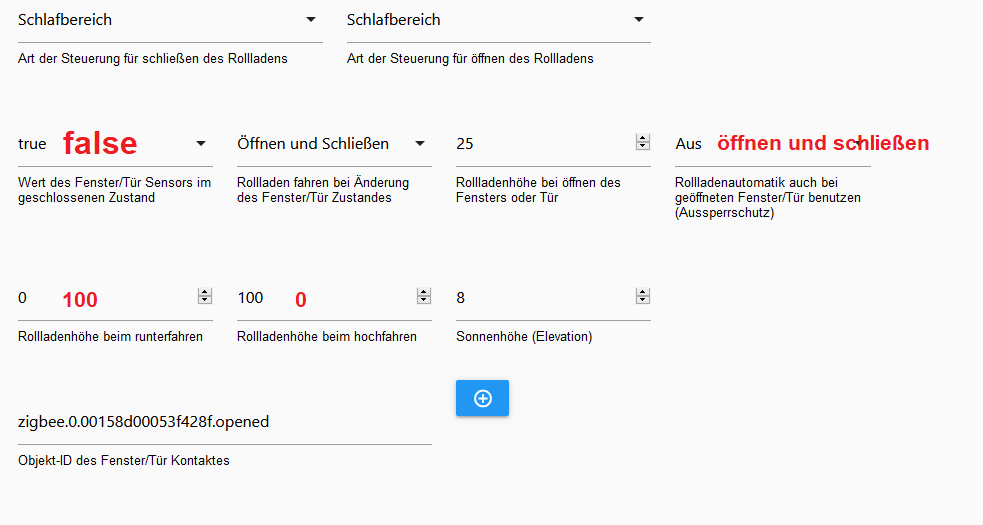Click stepper arrows for window-open shutter height 25
983x525 pixels.
[x=643, y=142]
